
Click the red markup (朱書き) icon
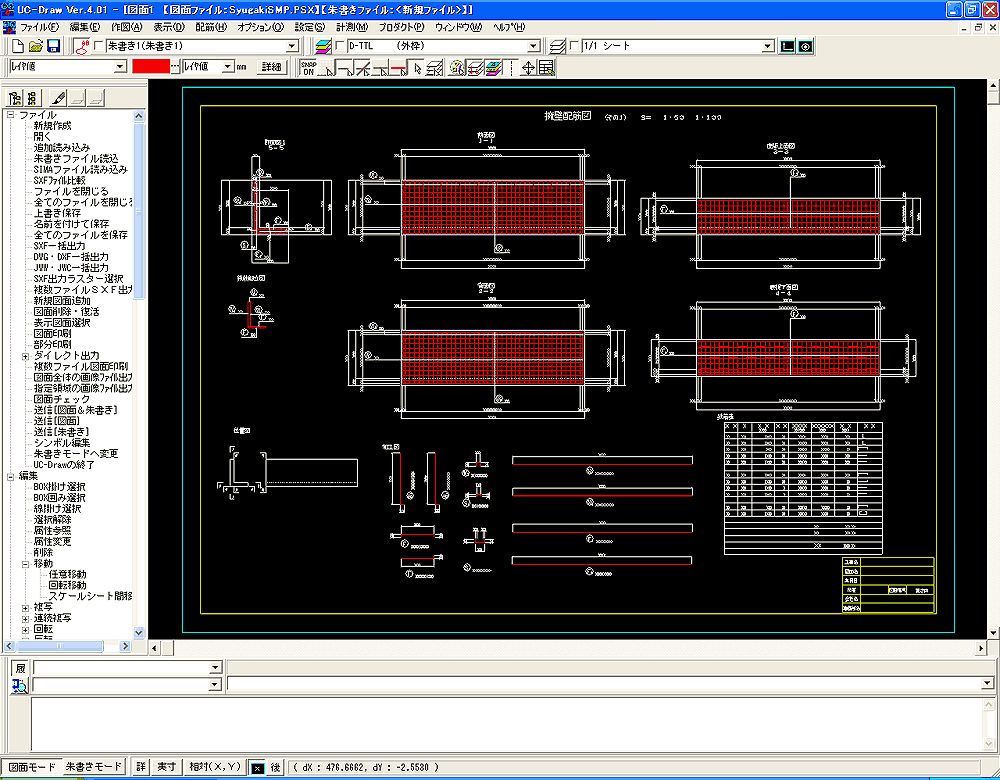[82, 46]
